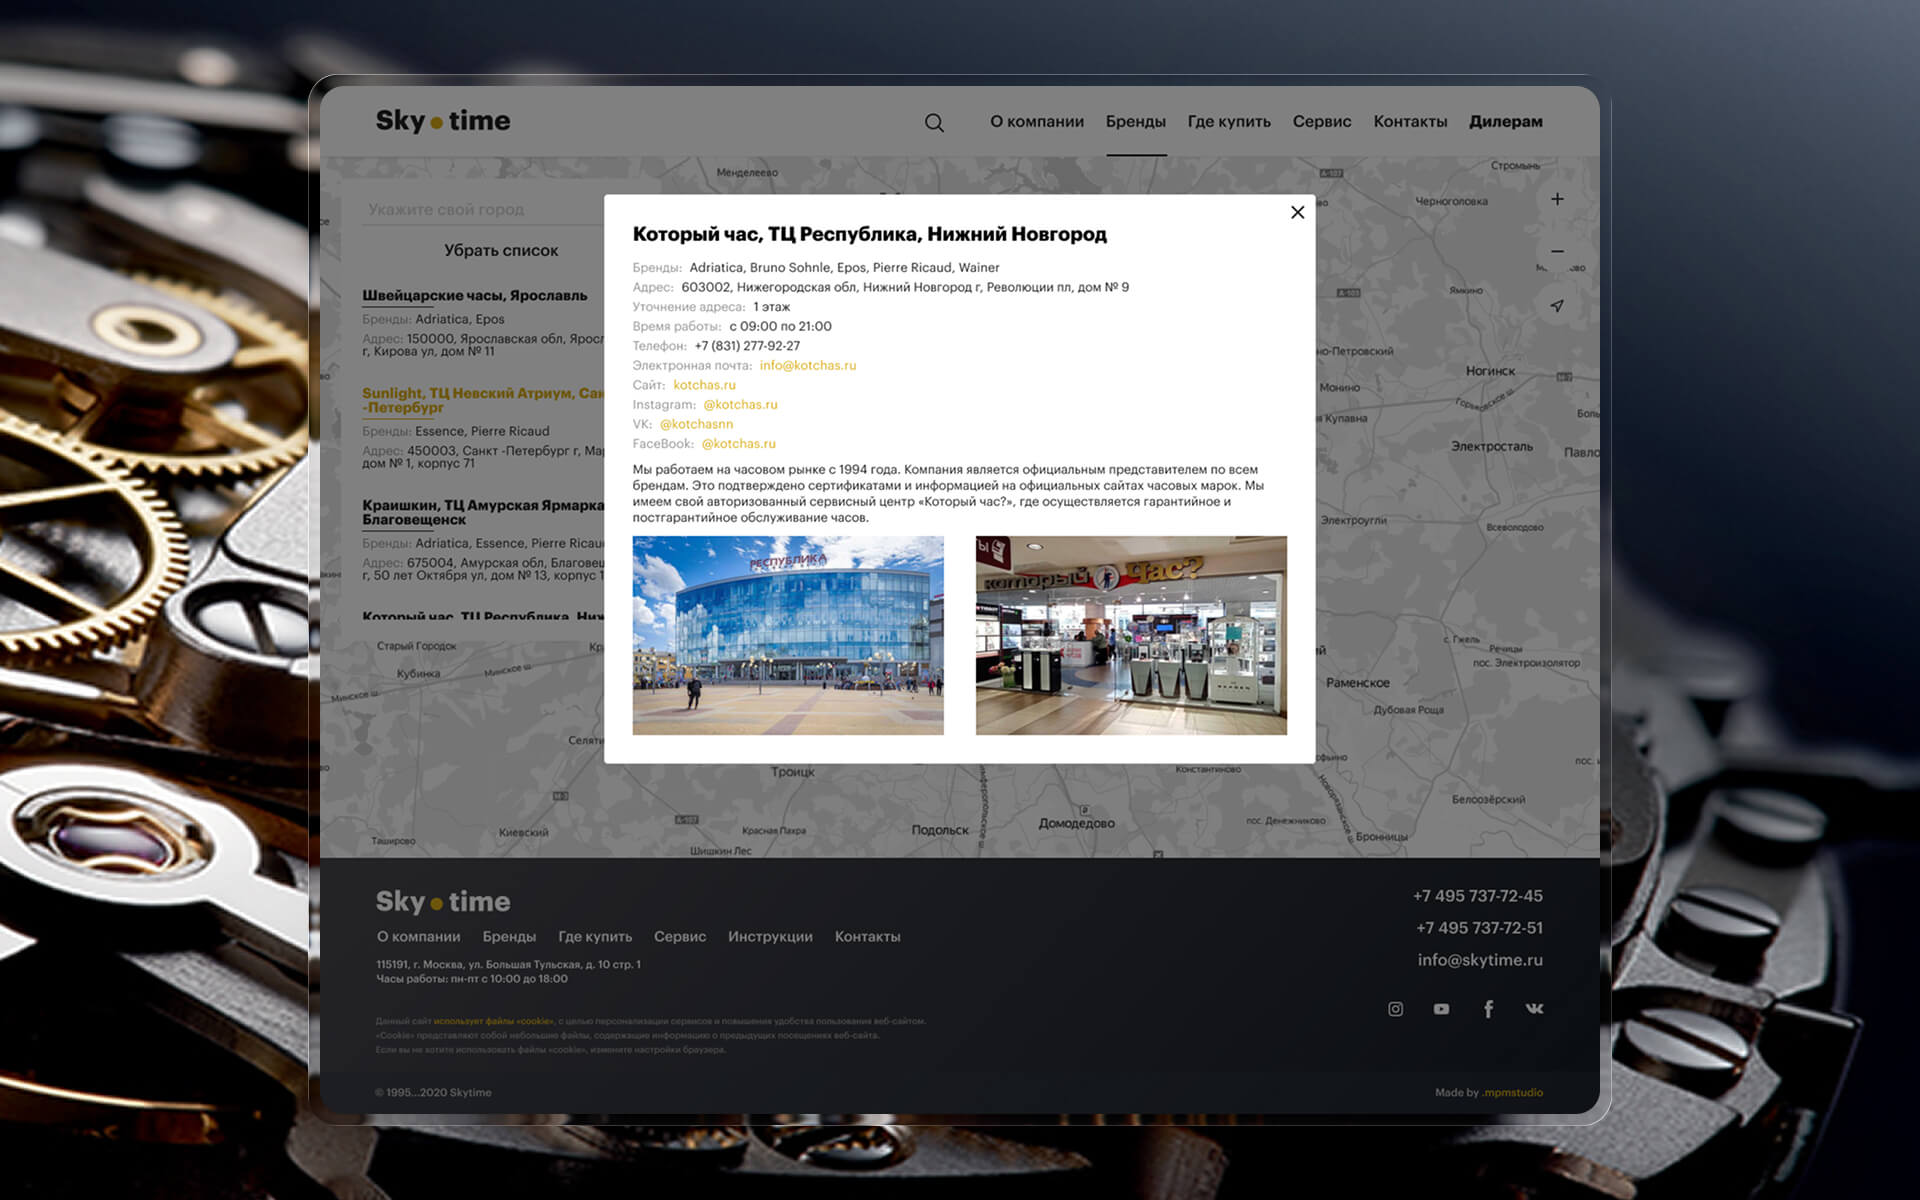Open the Республика mall building photo
This screenshot has height=1200, width=1920.
(788, 635)
